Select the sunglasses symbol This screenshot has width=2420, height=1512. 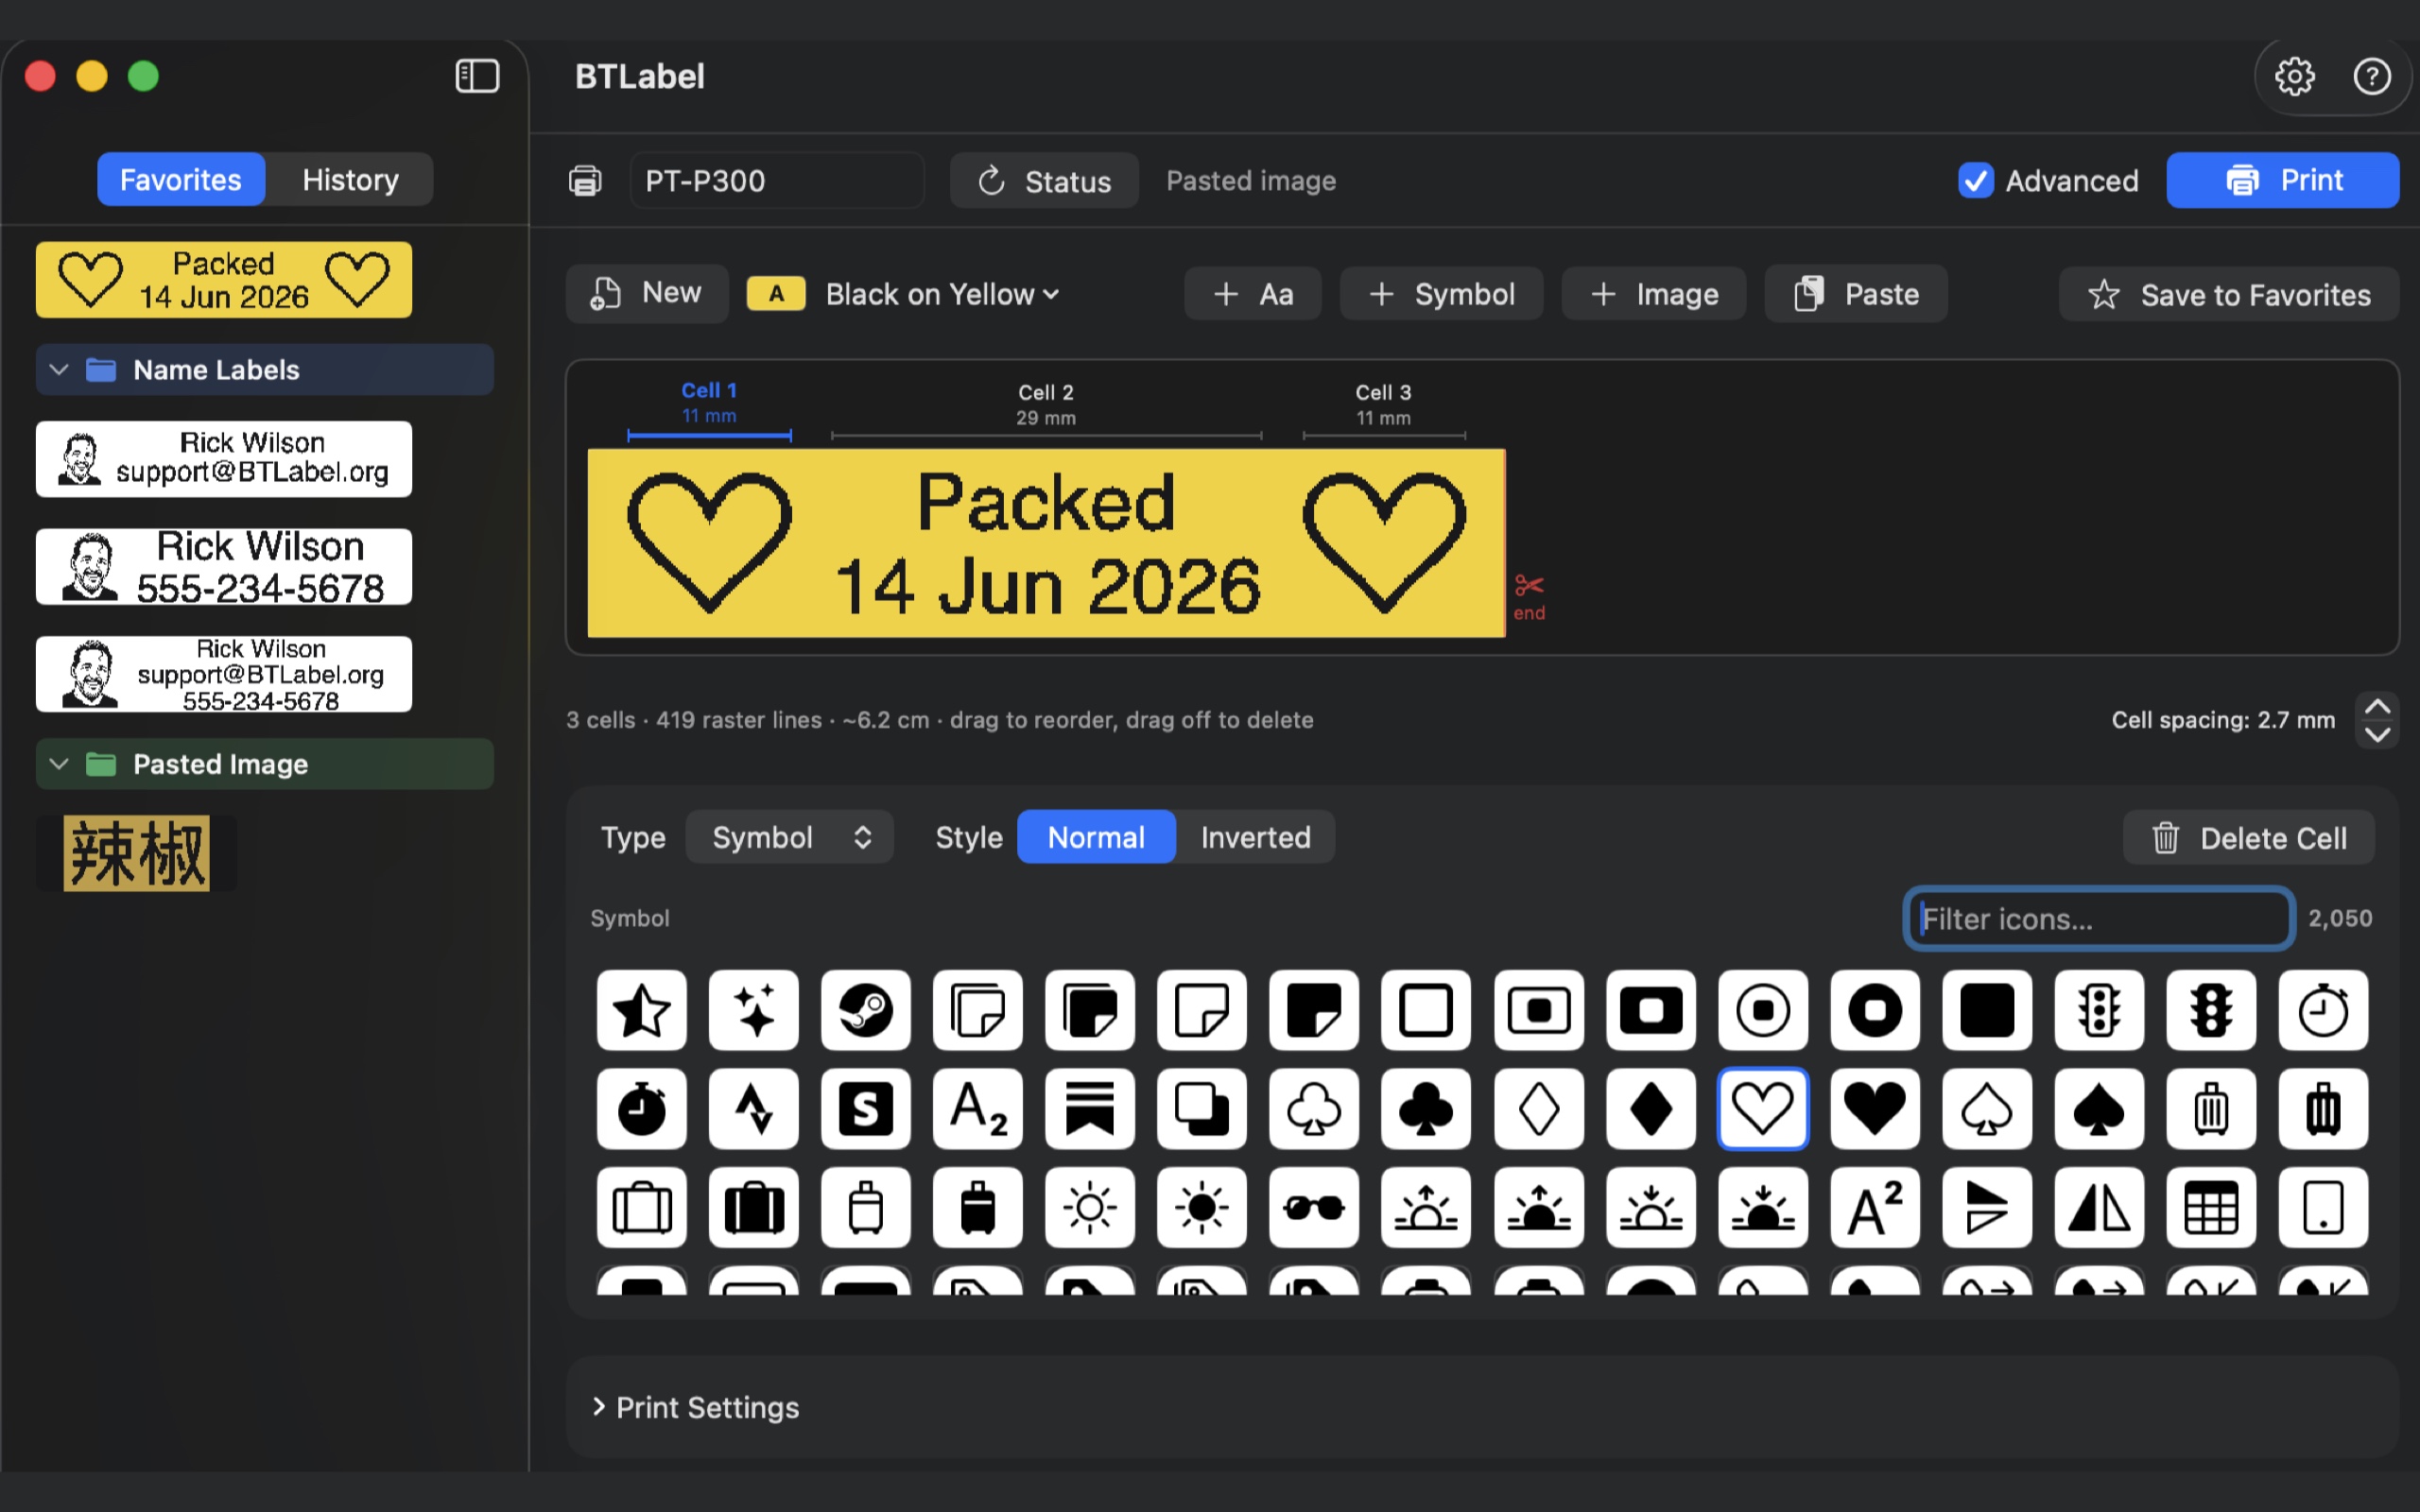click(x=1314, y=1208)
